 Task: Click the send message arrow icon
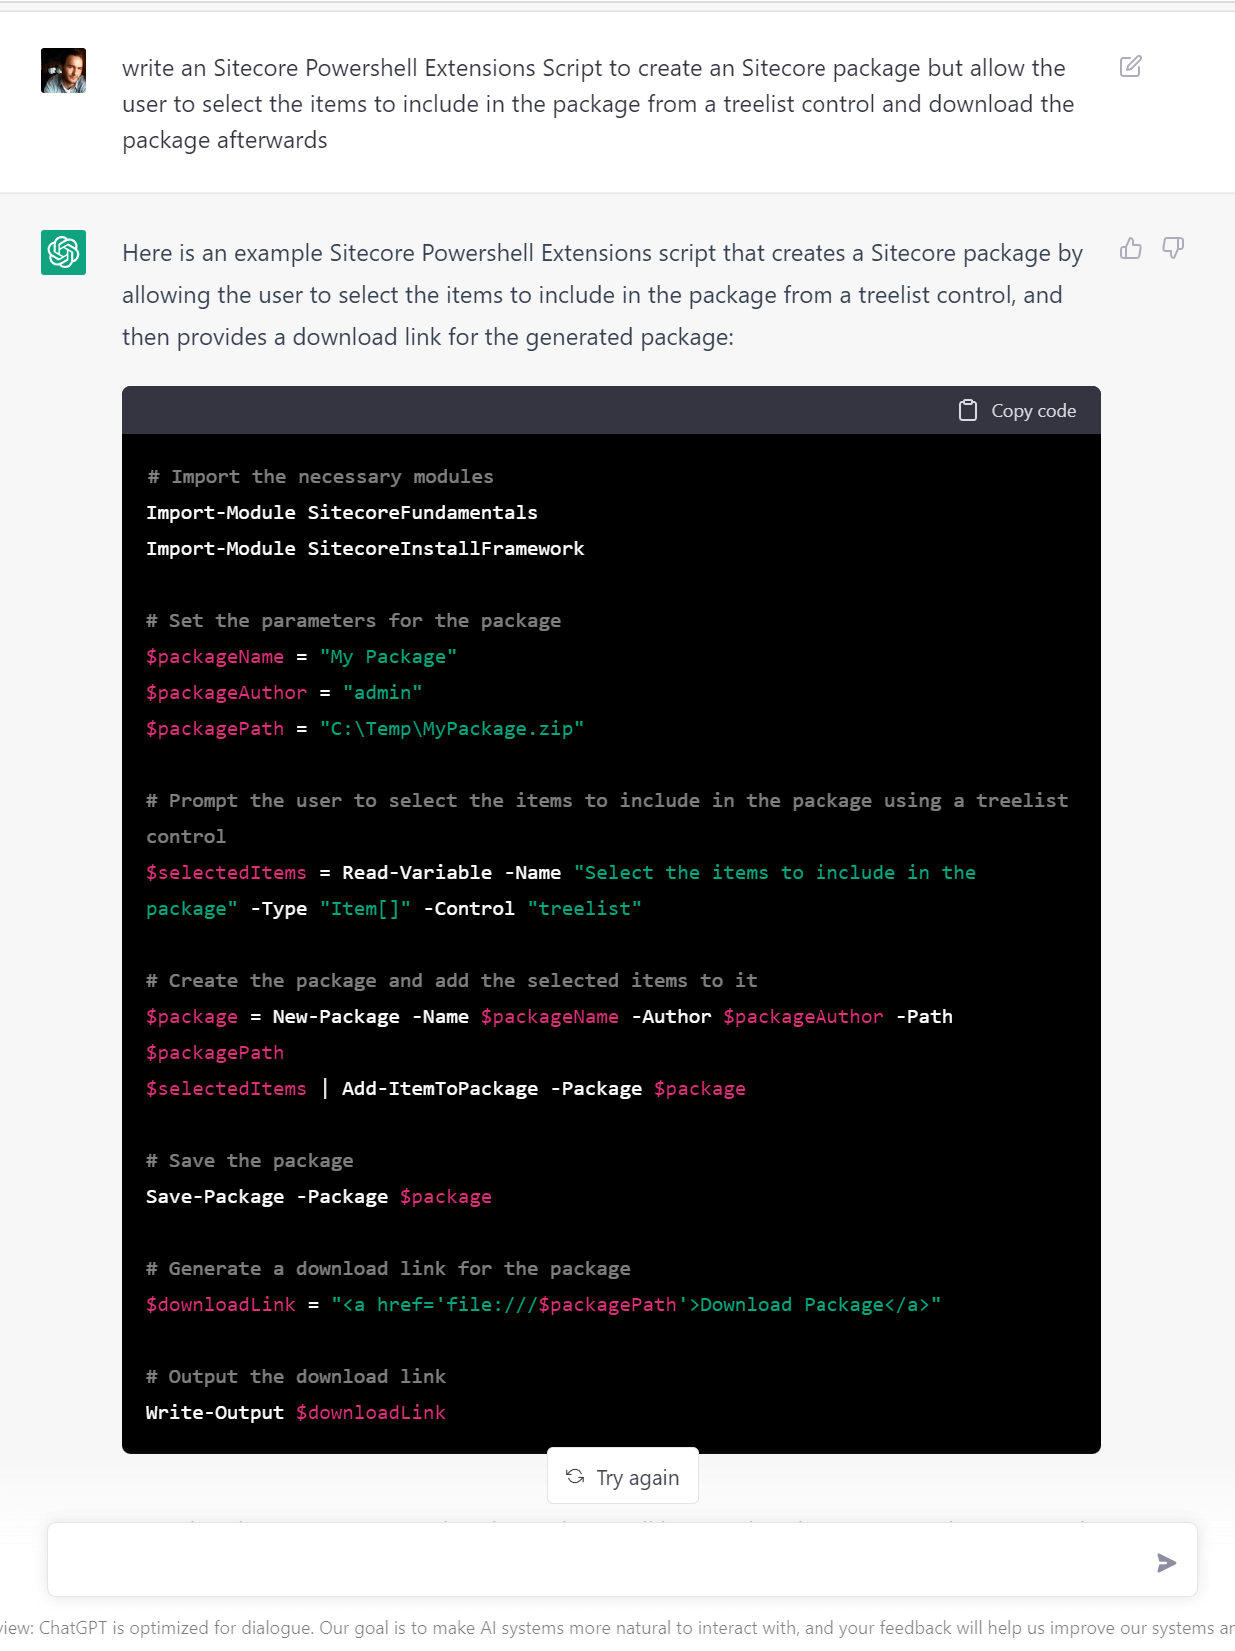coord(1166,1562)
